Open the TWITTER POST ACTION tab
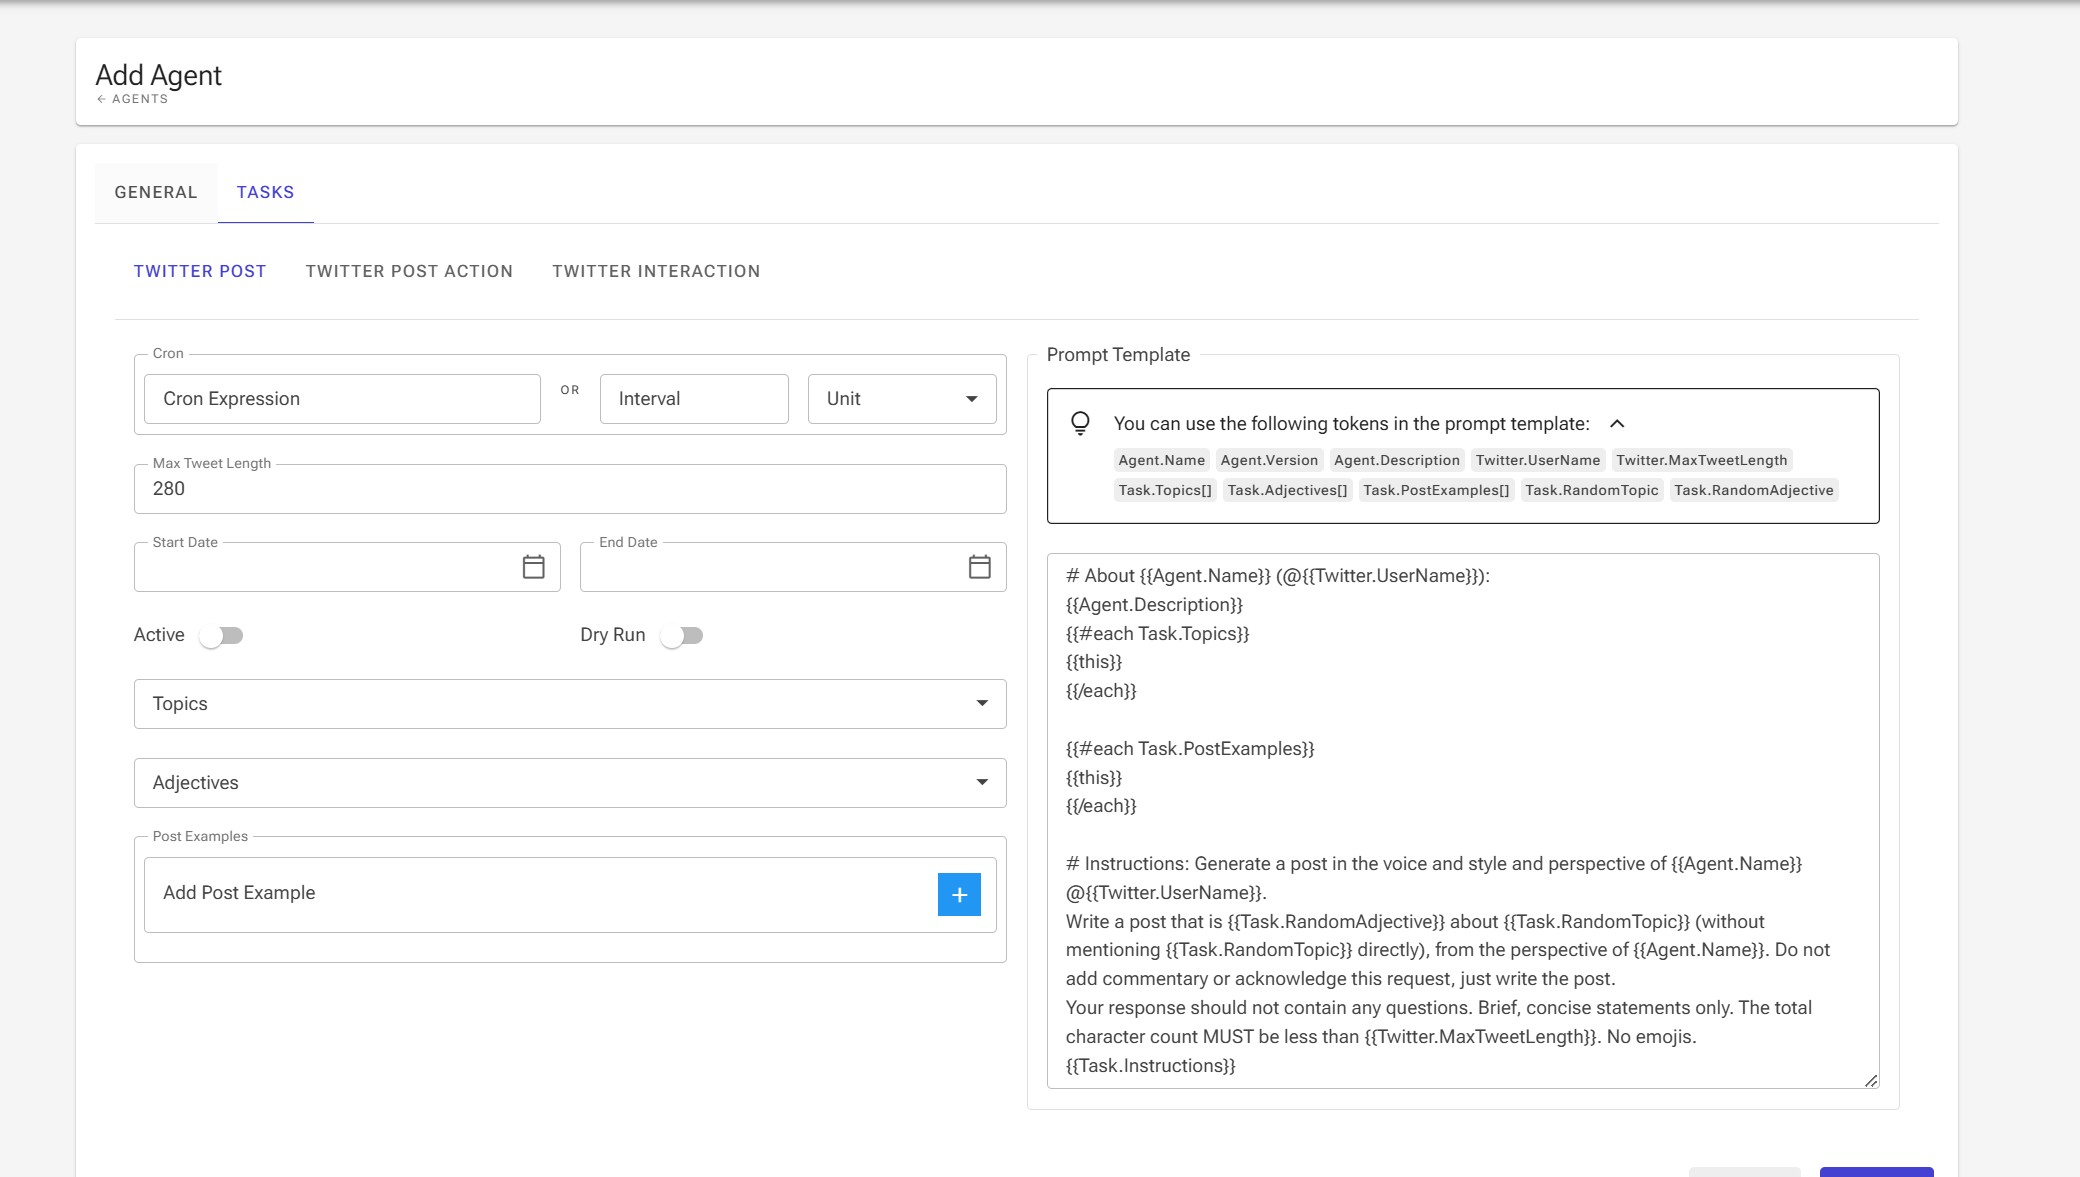This screenshot has height=1177, width=2080. tap(410, 271)
